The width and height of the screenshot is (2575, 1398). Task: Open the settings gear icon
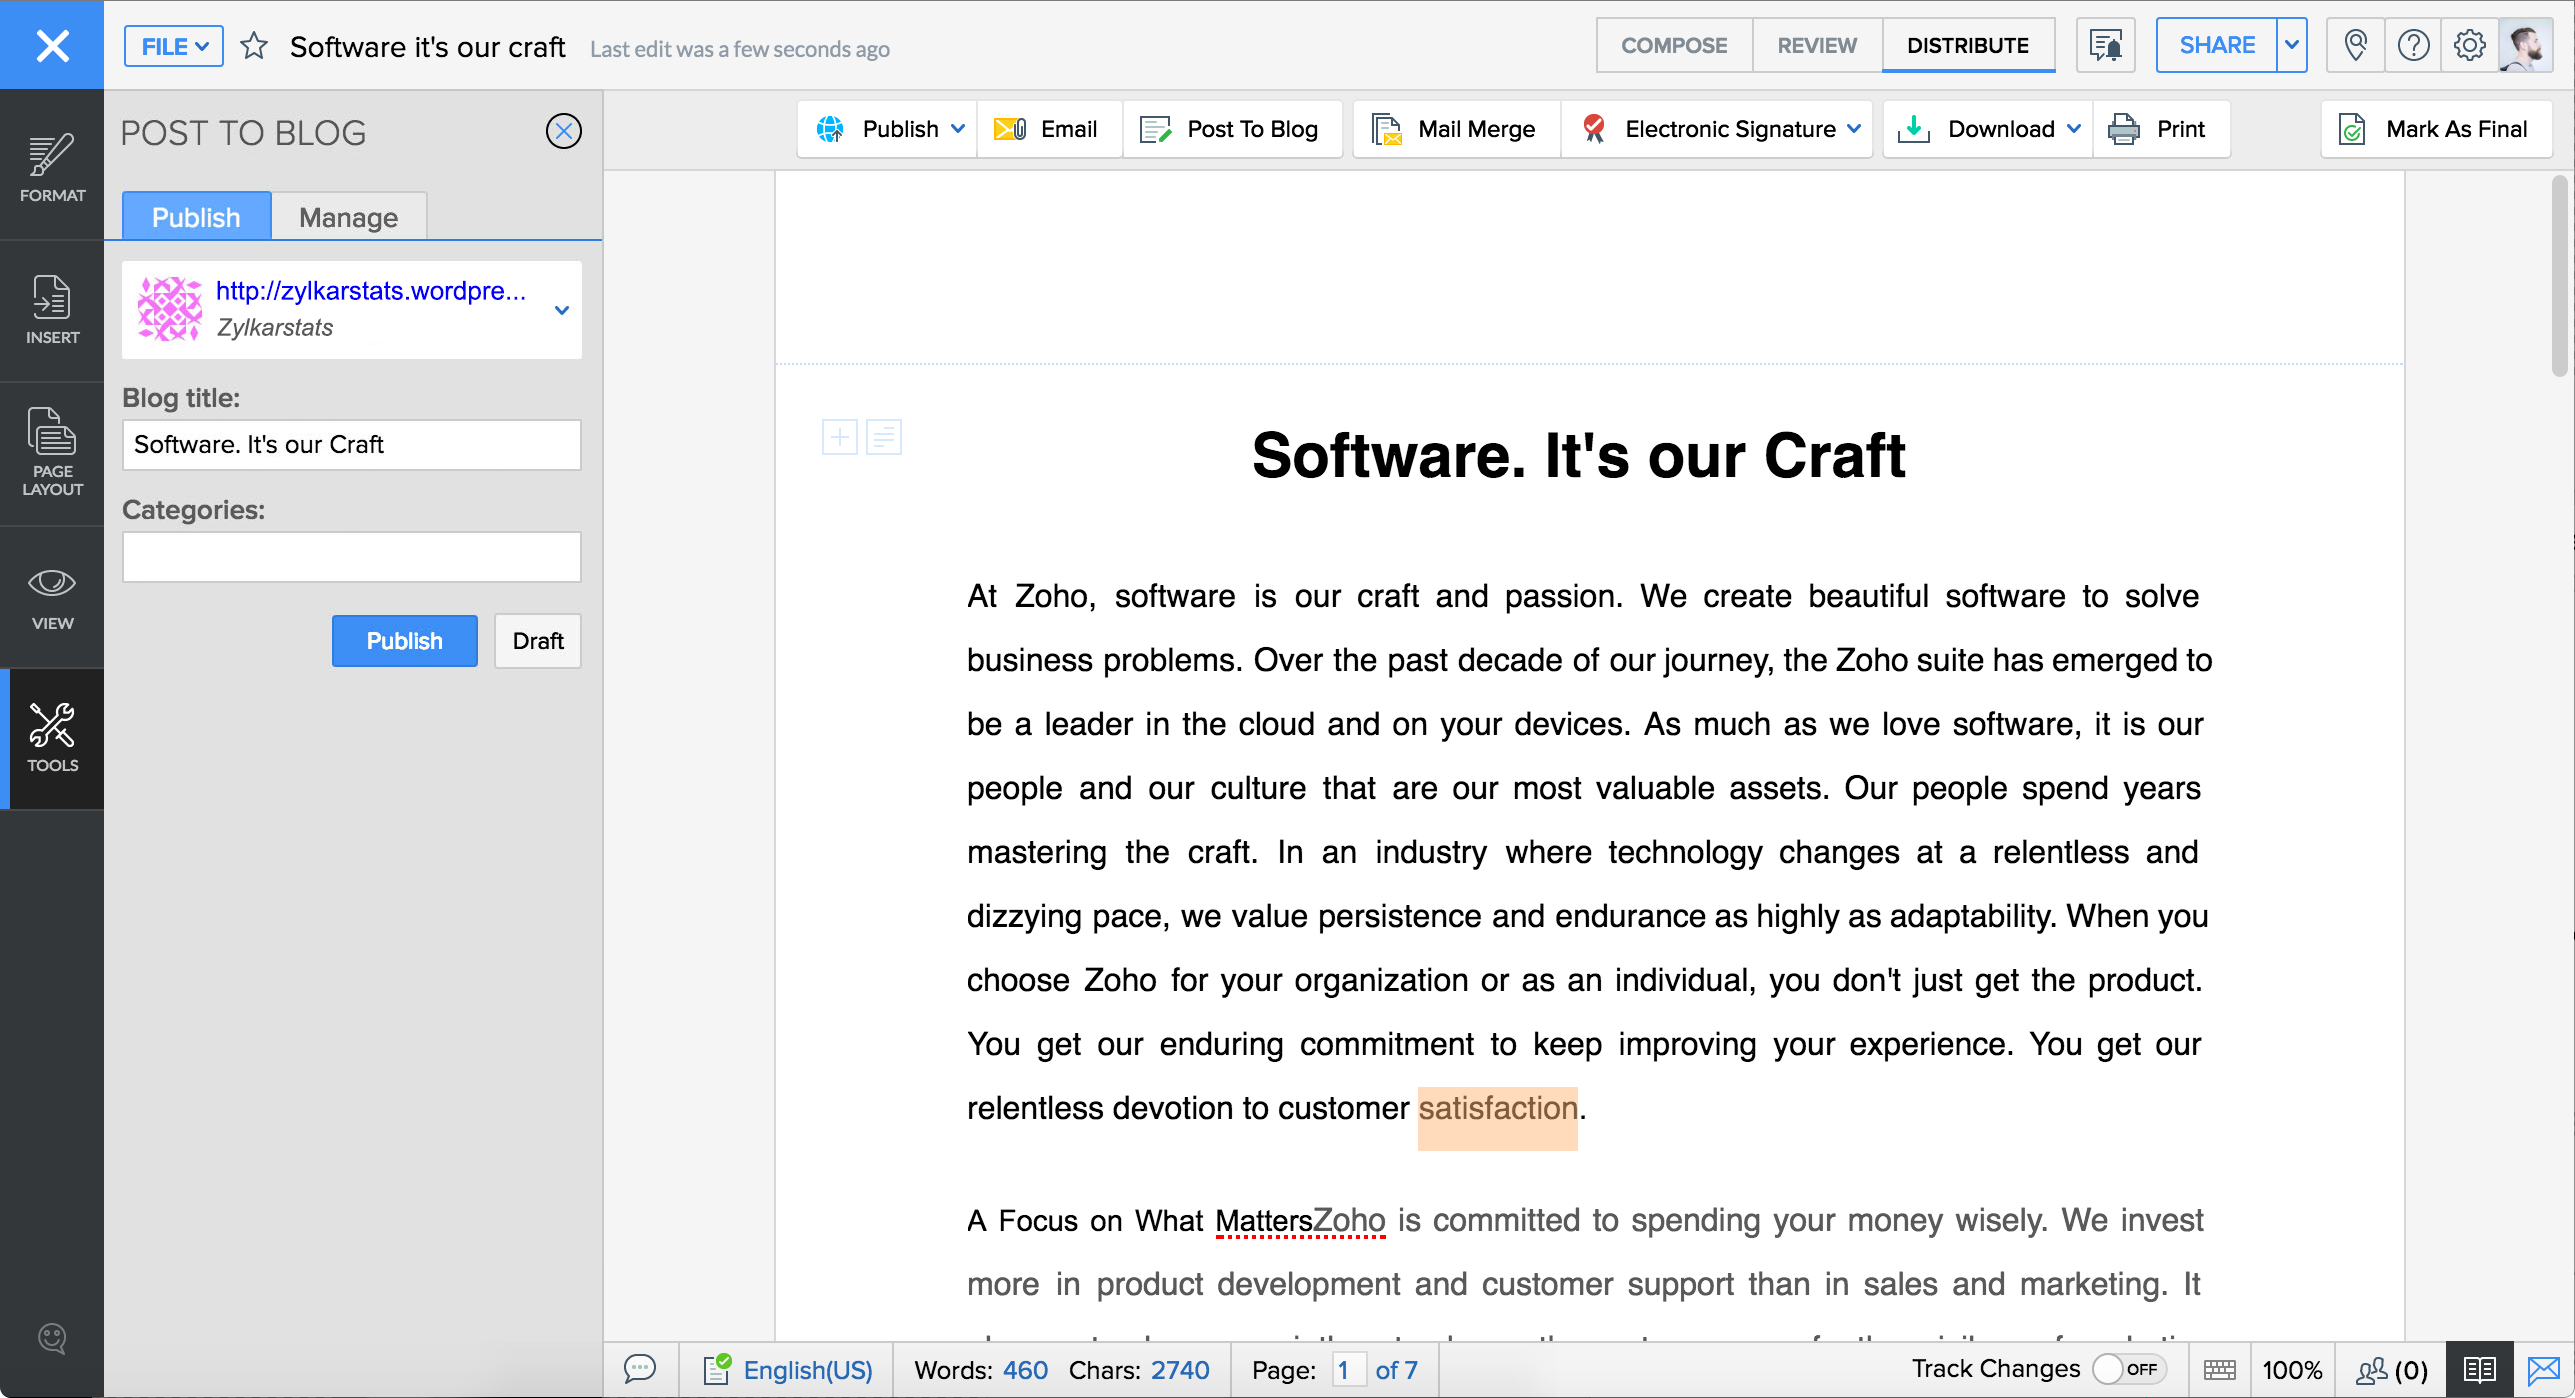point(2469,46)
